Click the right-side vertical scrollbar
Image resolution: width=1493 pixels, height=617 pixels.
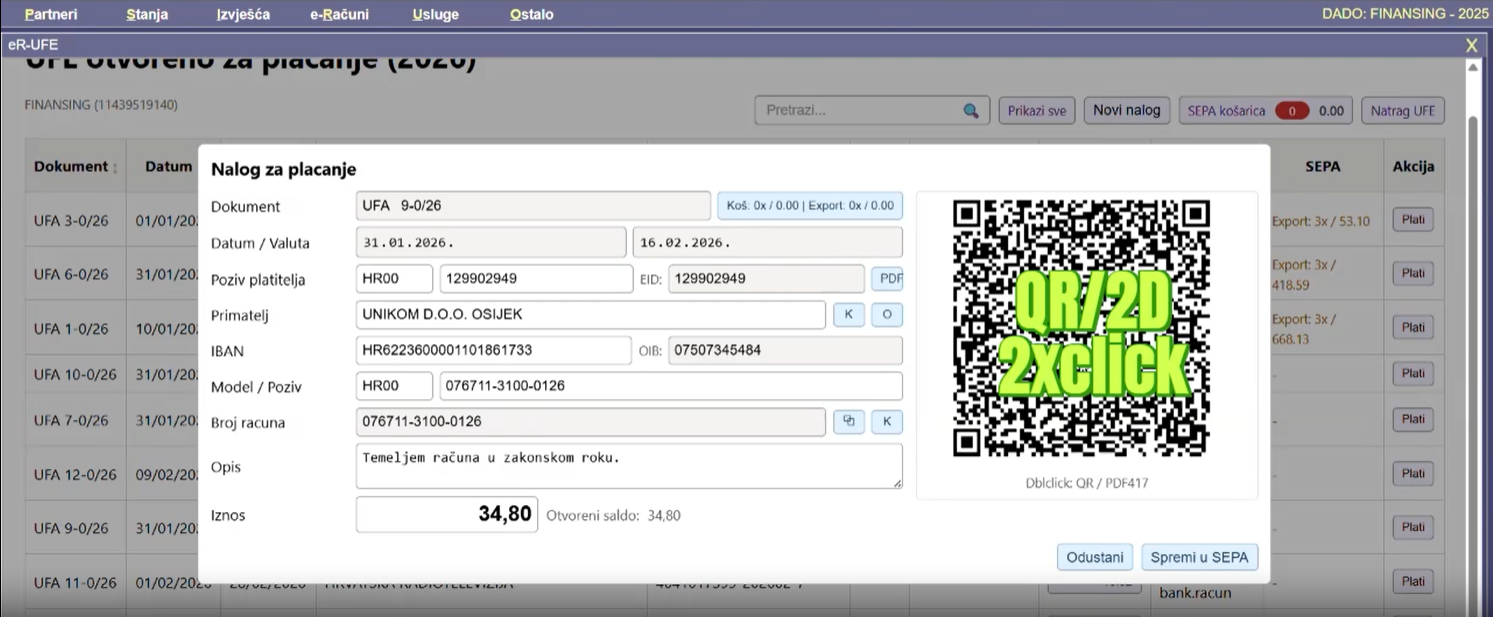click(x=1472, y=300)
